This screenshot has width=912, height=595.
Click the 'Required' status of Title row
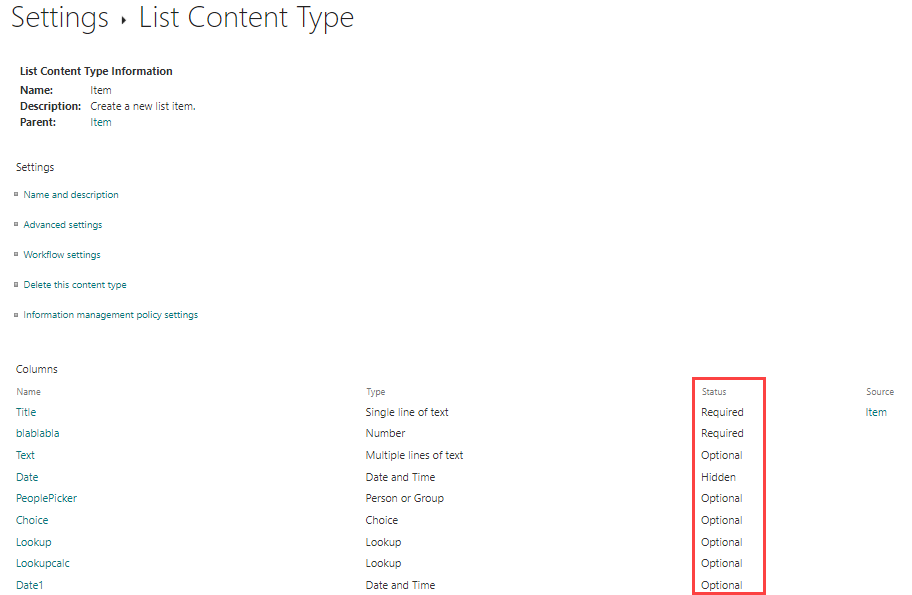point(722,412)
